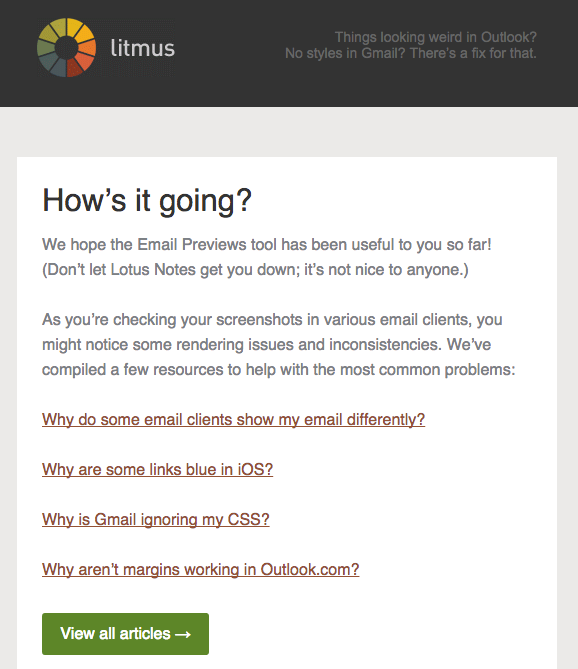Open "Why do some email clients show my email differently?"
The image size is (578, 669).
(x=233, y=420)
